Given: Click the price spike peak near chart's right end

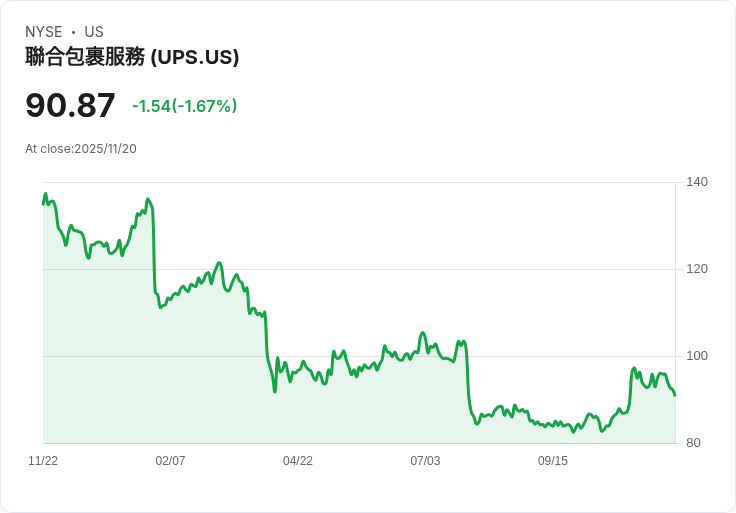Looking at the screenshot, I should tap(634, 368).
